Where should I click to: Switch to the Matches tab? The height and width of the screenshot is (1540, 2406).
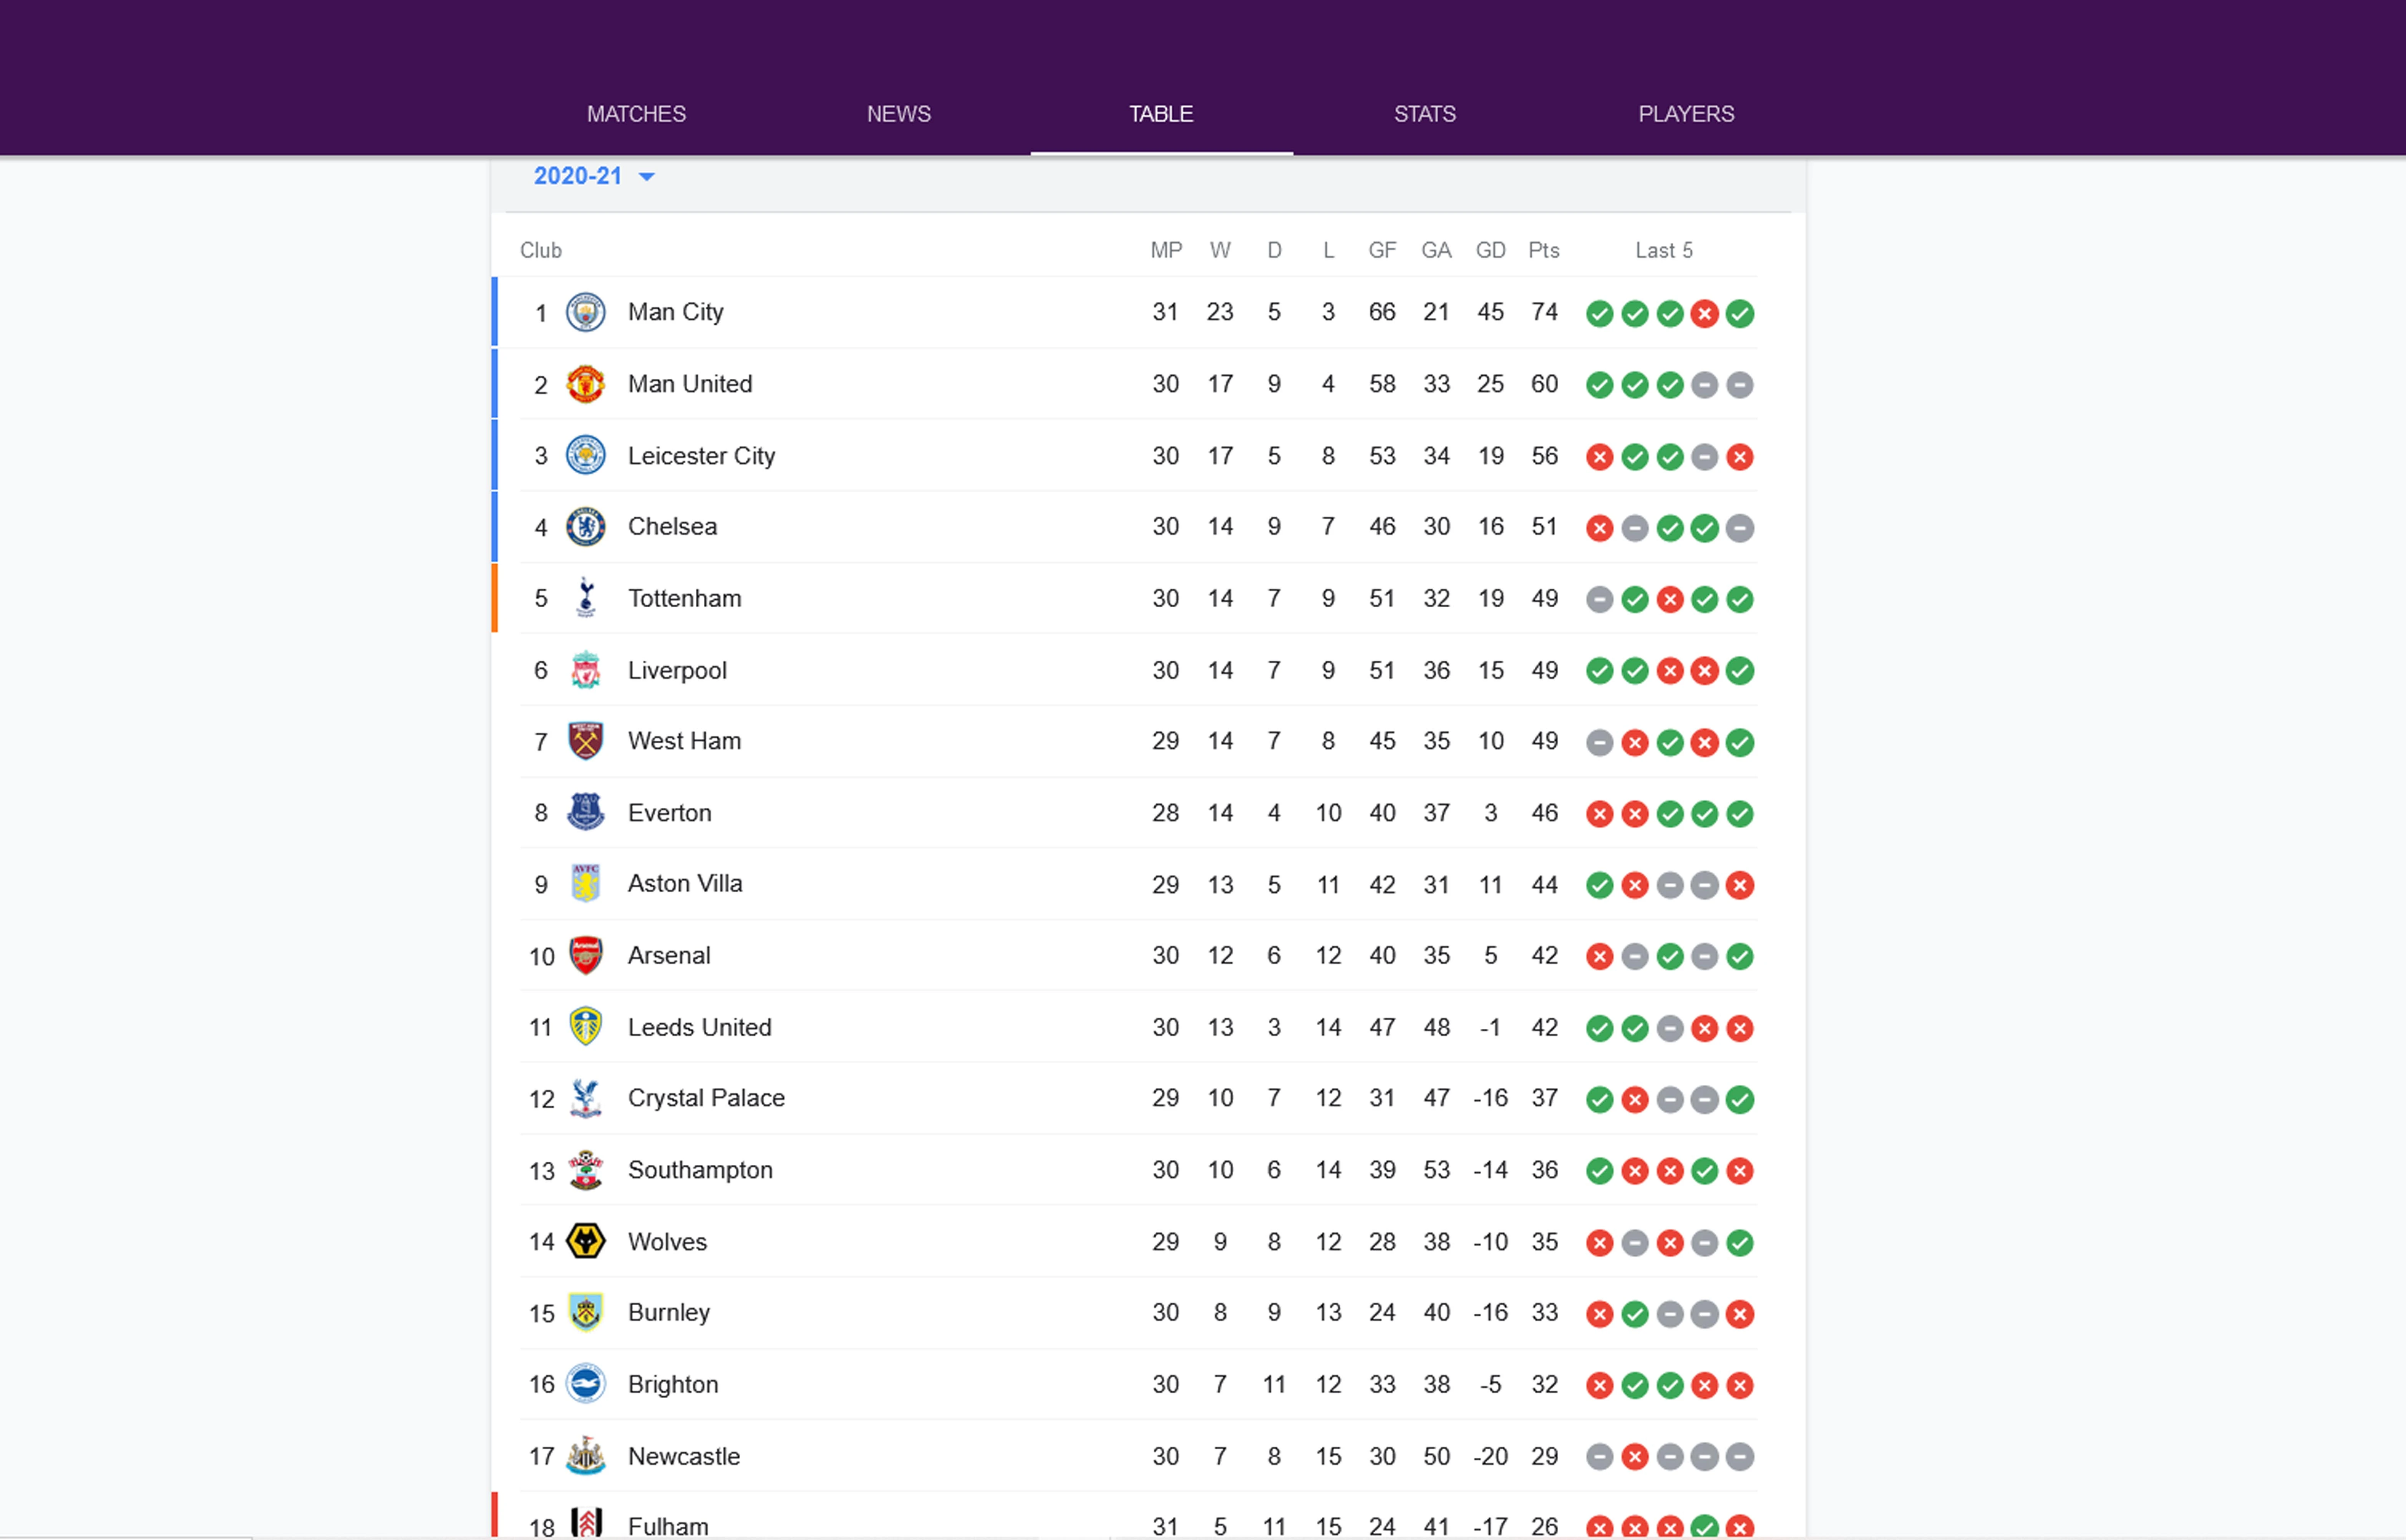[636, 114]
